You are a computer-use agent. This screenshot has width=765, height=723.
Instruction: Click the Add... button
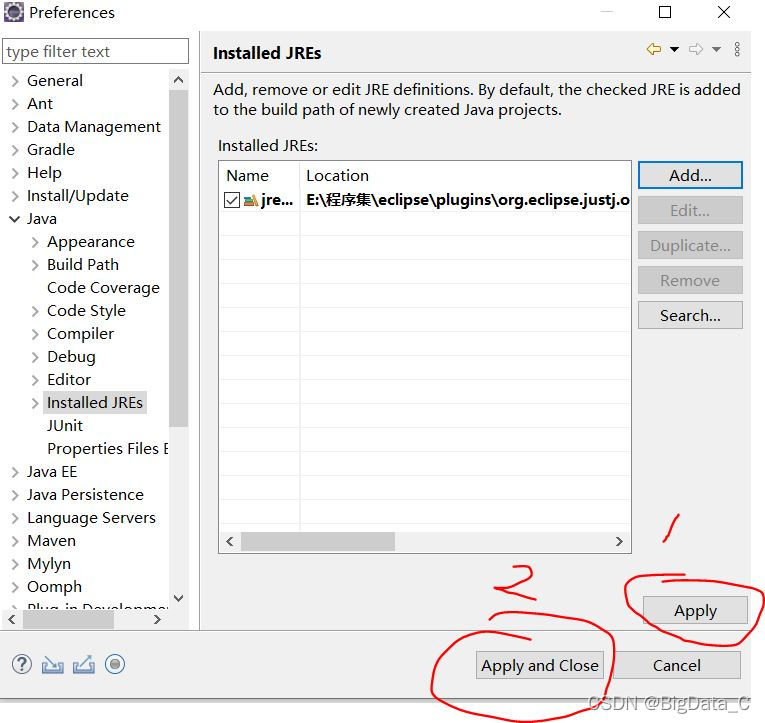pyautogui.click(x=690, y=175)
